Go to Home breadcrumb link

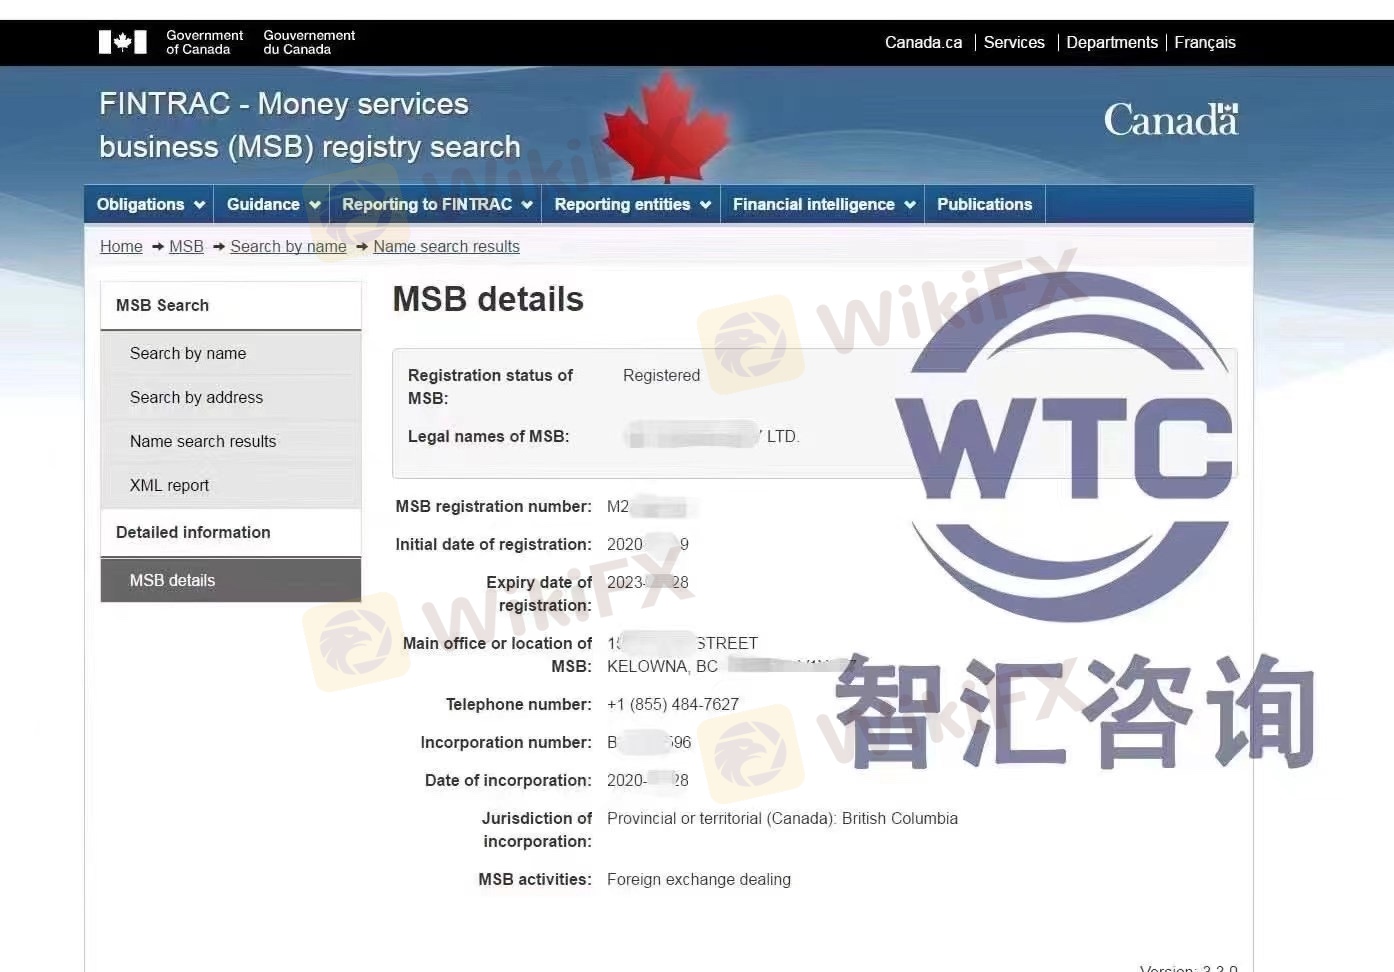(121, 246)
